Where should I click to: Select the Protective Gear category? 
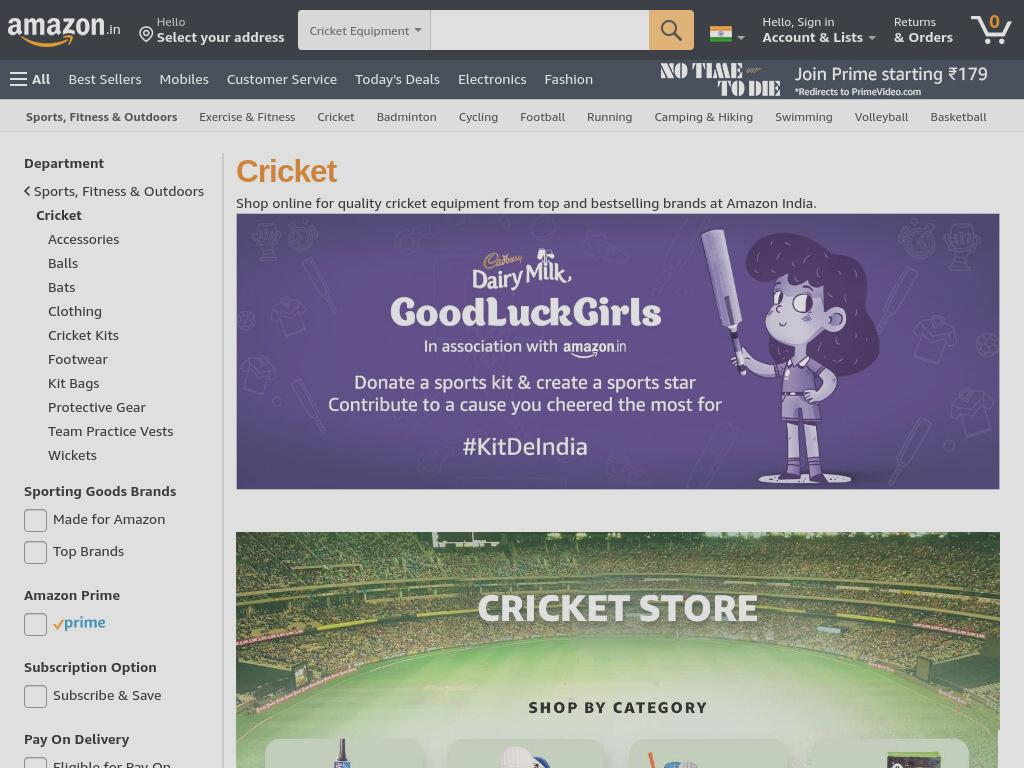pyautogui.click(x=97, y=408)
